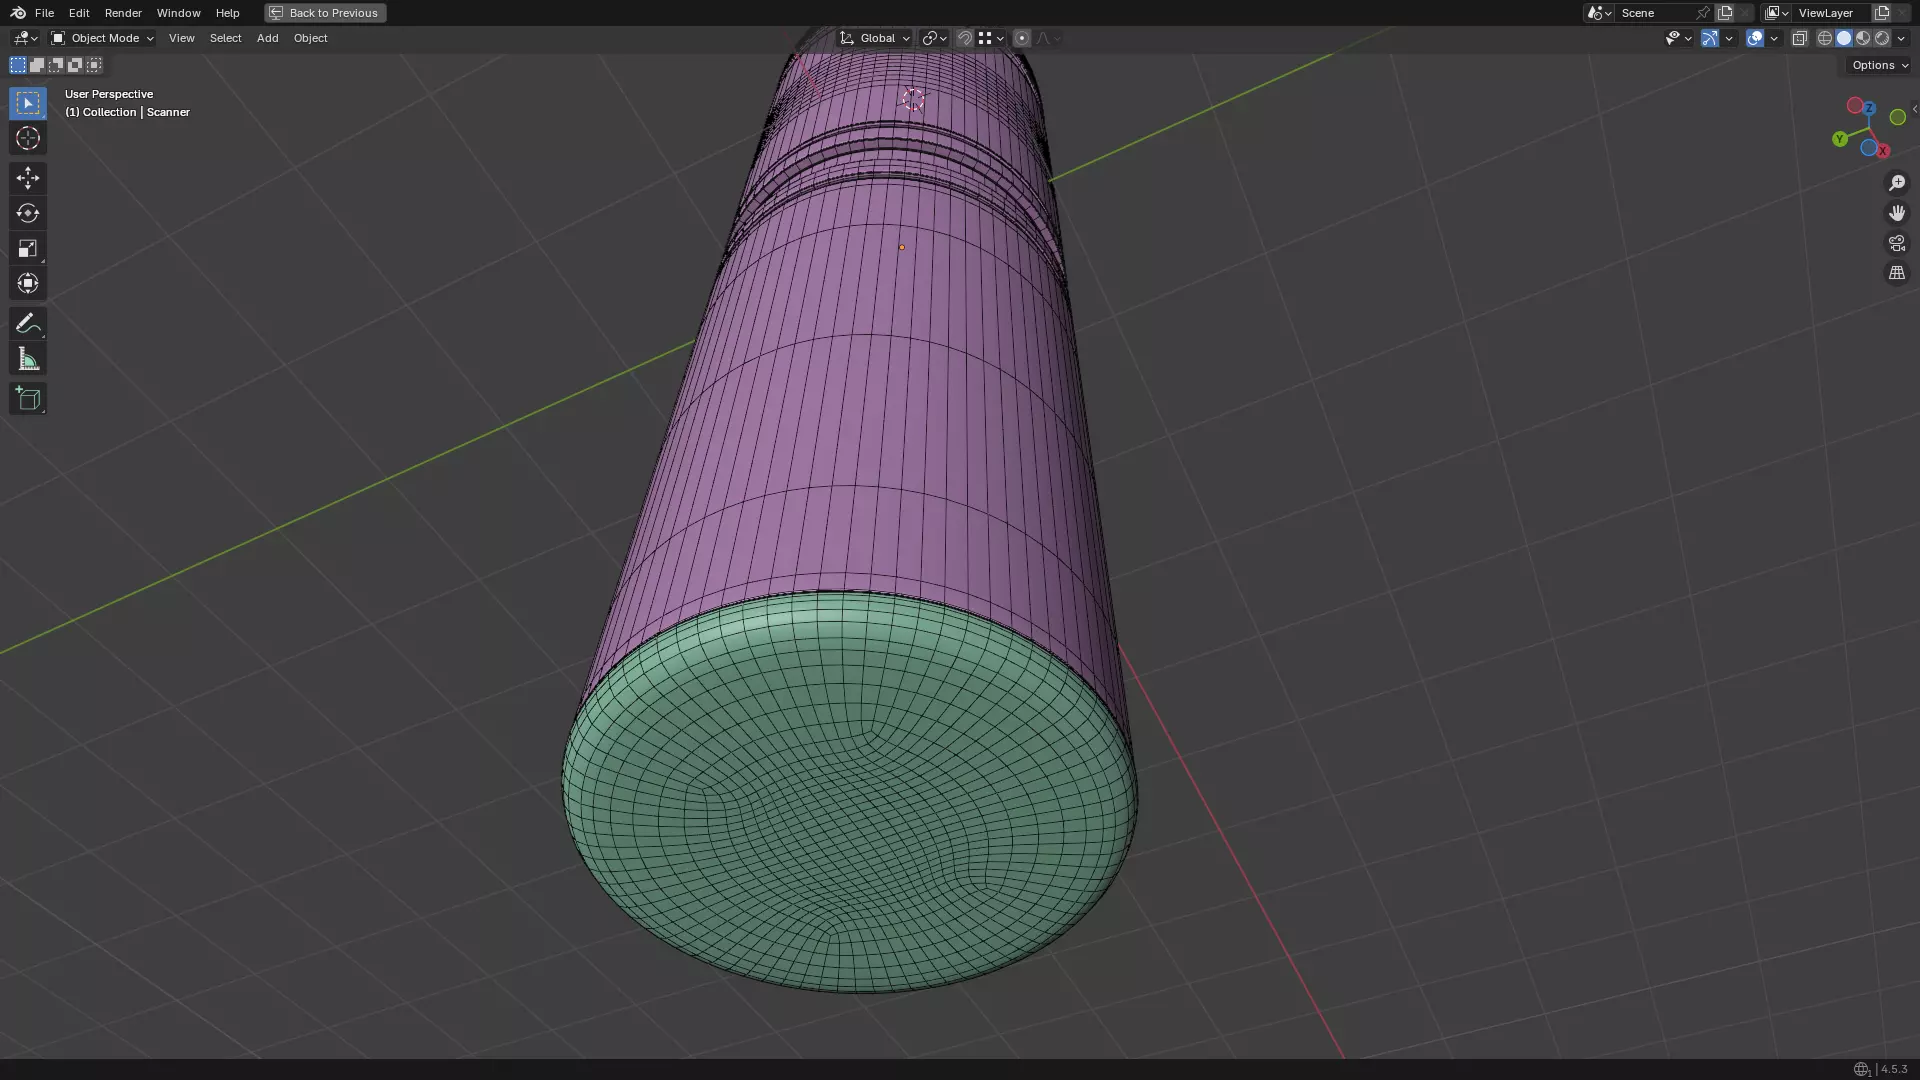The image size is (1920, 1080).
Task: Open the editor type dropdown
Action: (25, 38)
